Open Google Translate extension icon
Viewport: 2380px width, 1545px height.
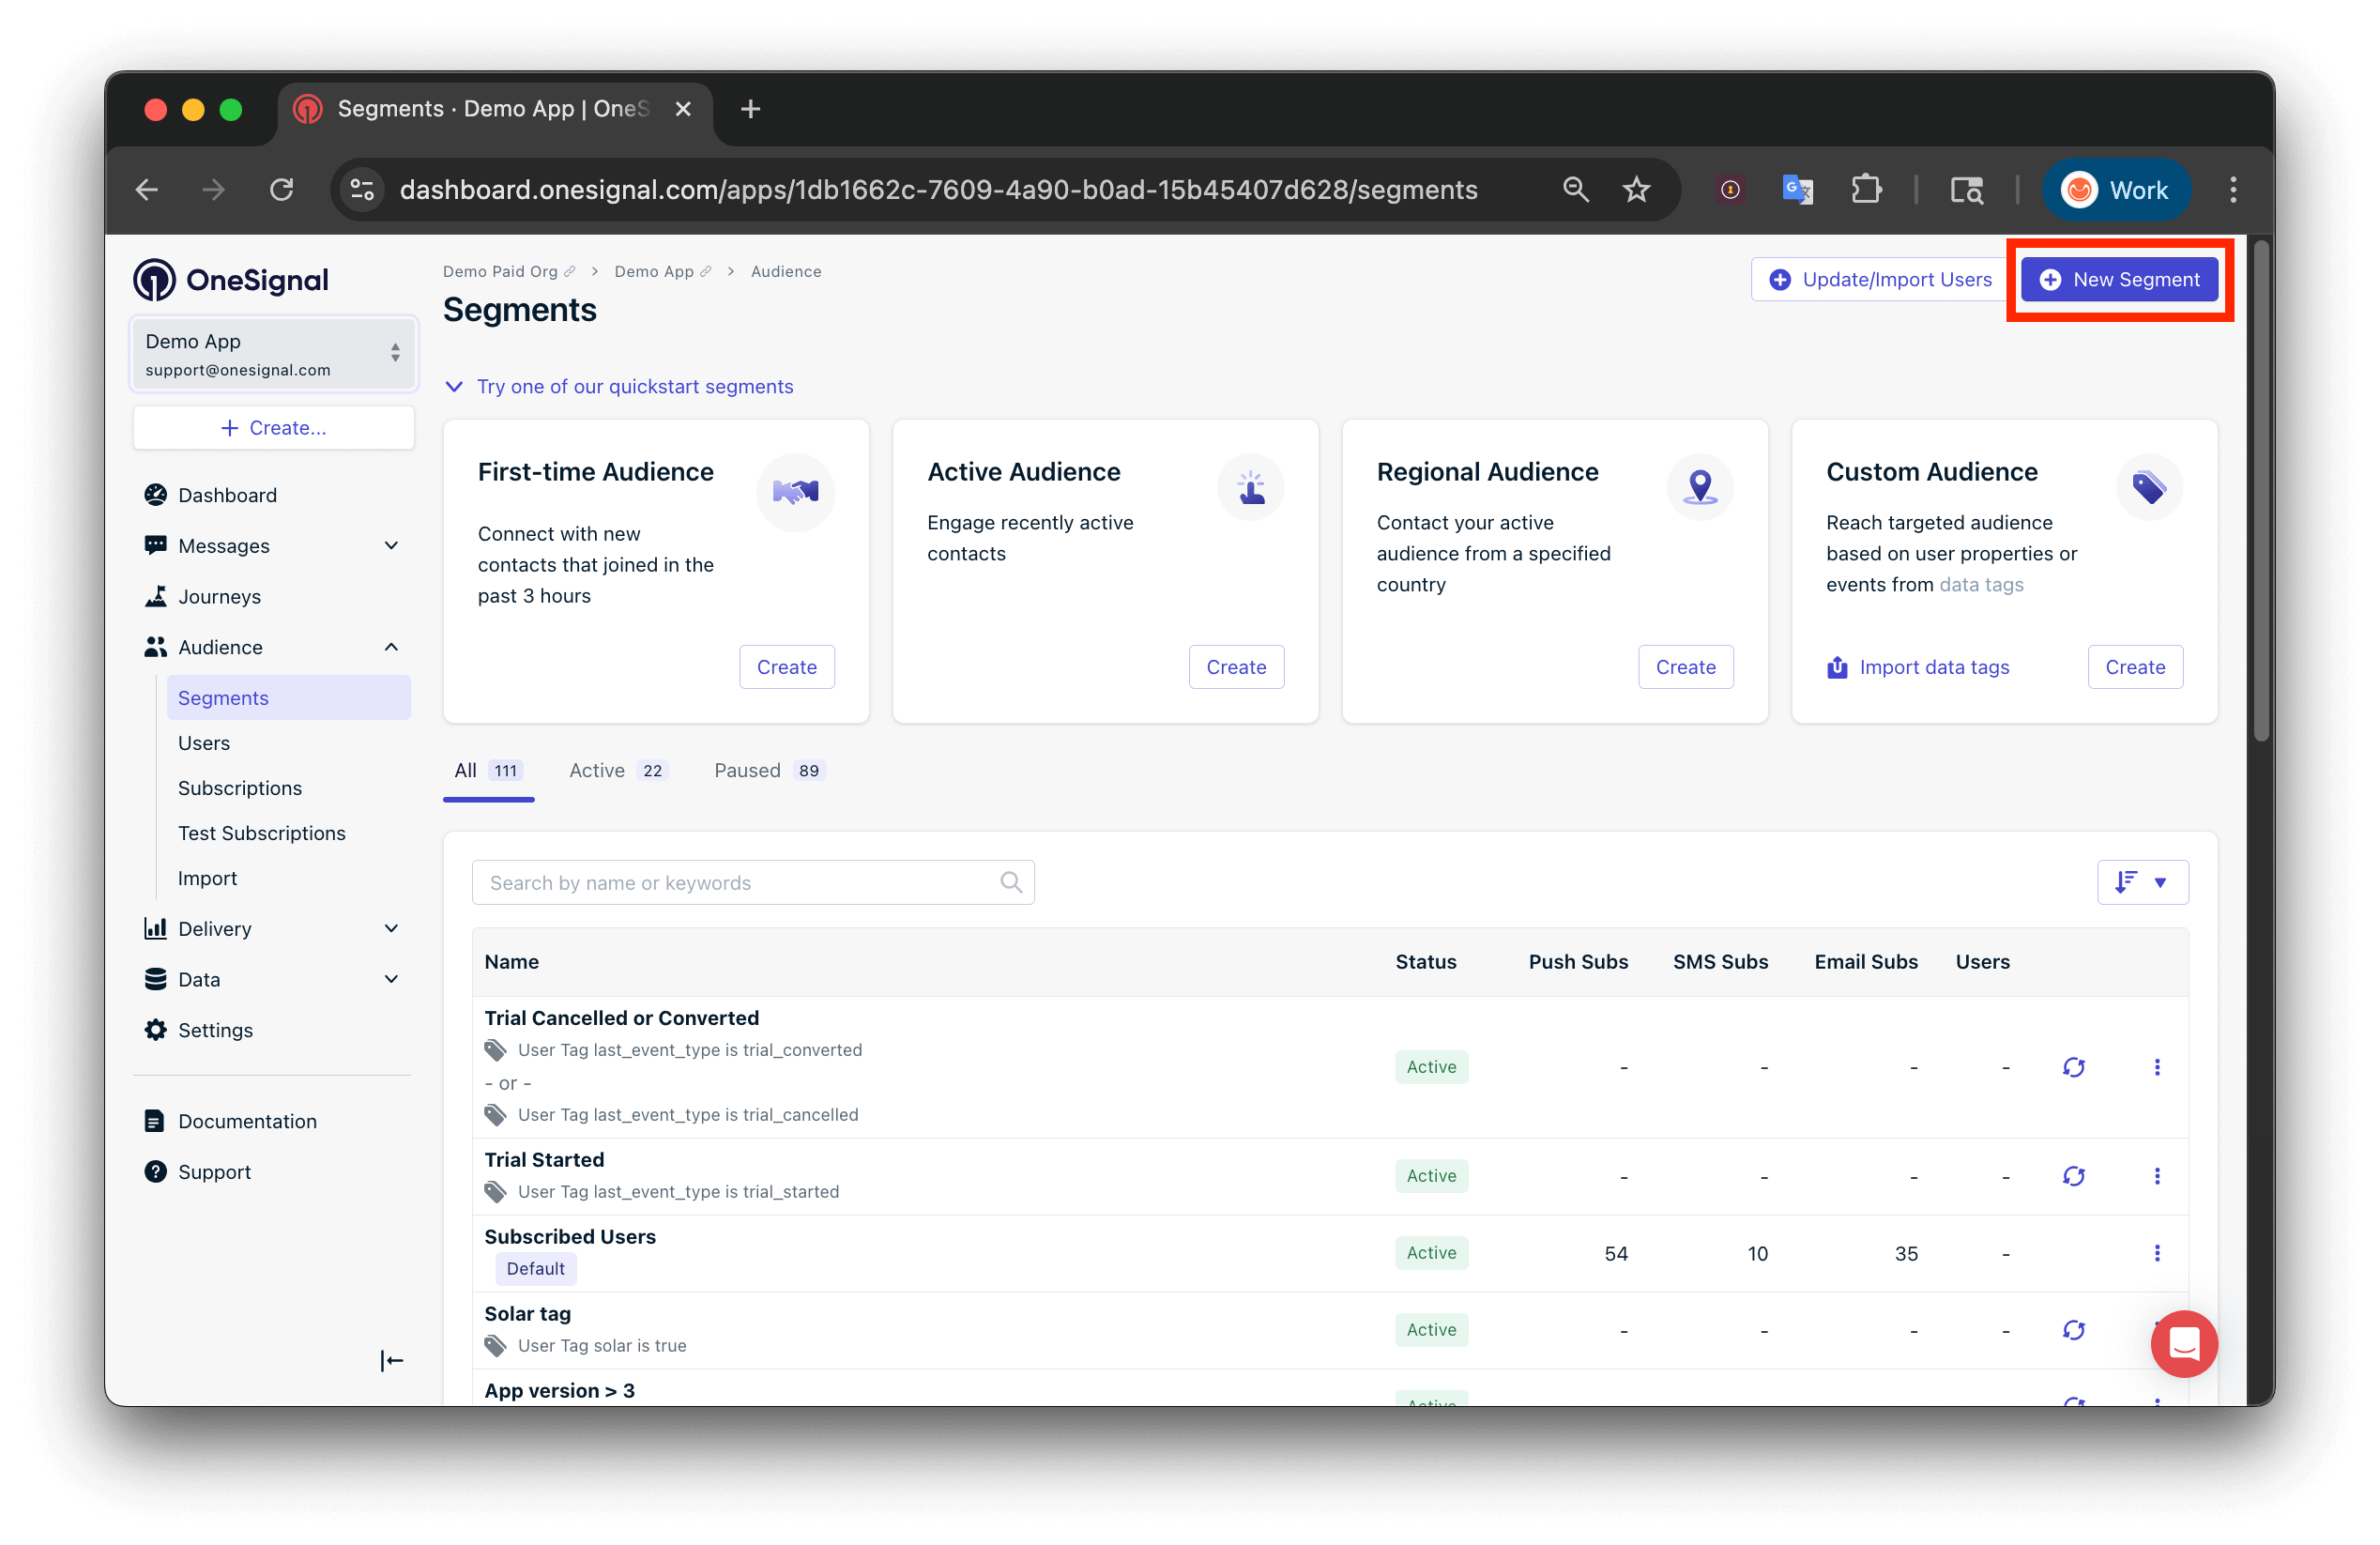pyautogui.click(x=1797, y=190)
